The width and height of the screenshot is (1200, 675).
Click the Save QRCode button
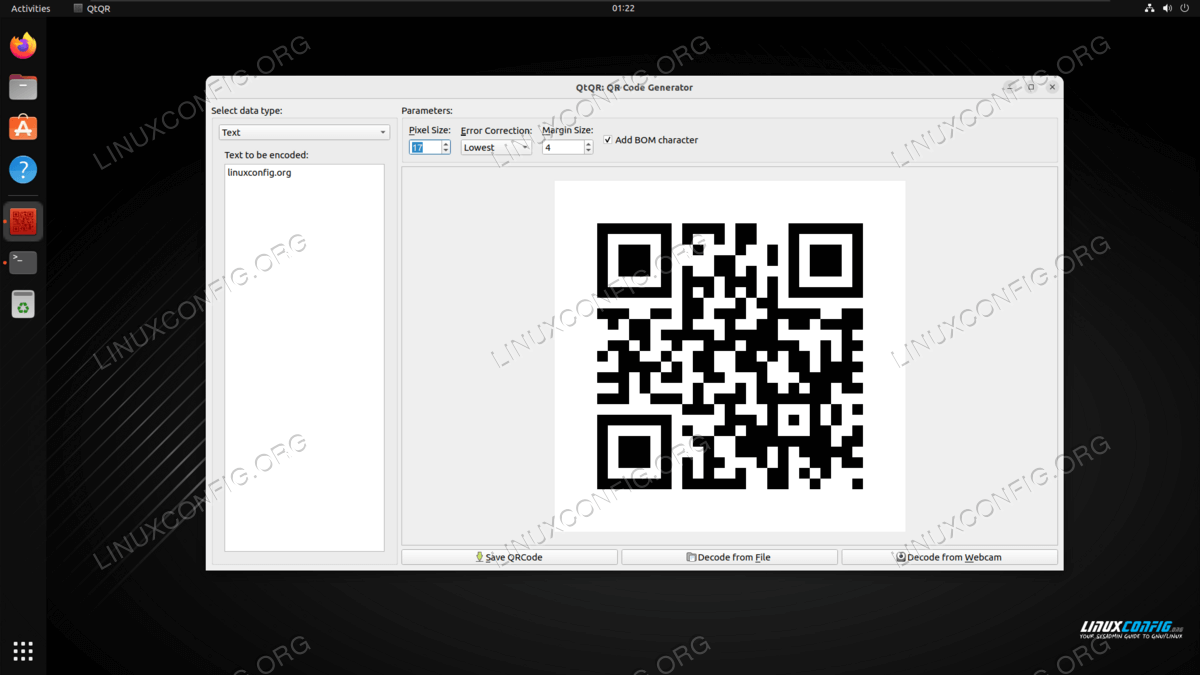[x=509, y=557]
